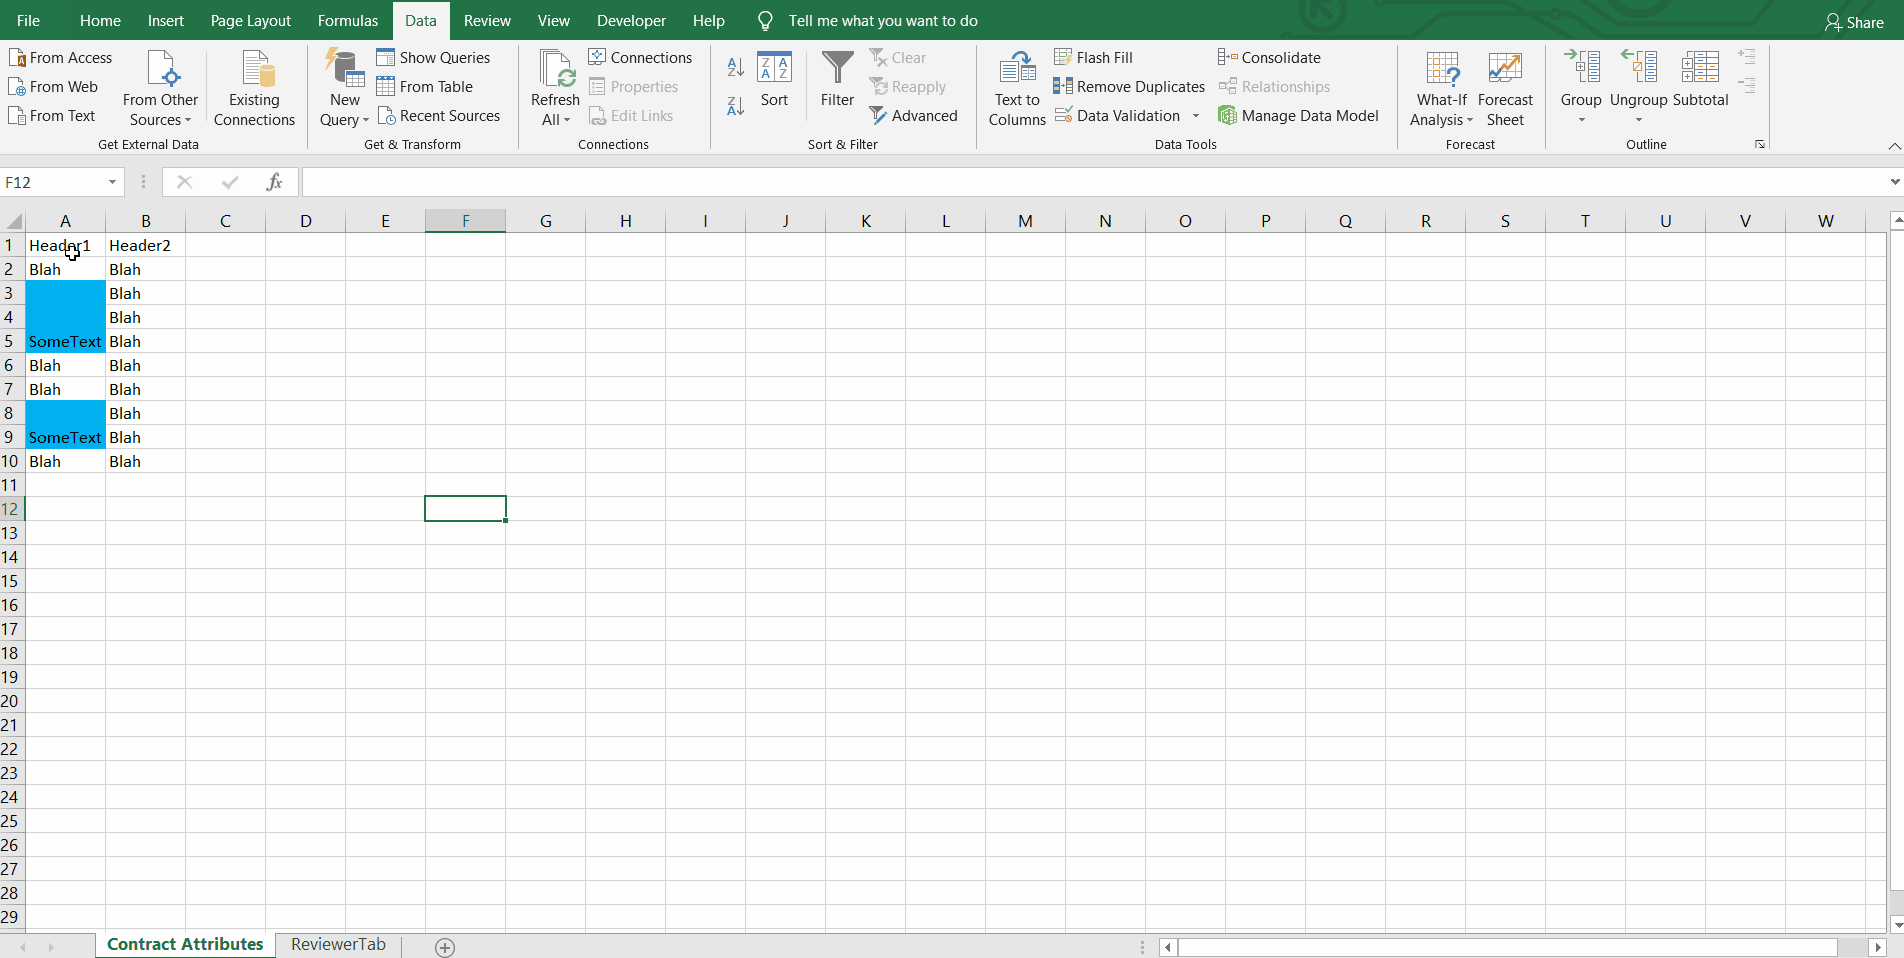This screenshot has height=958, width=1904.
Task: Clear the applied filter
Action: (x=897, y=57)
